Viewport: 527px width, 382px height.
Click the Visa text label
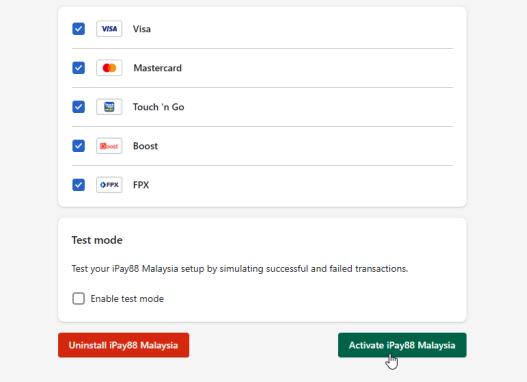pyautogui.click(x=141, y=29)
